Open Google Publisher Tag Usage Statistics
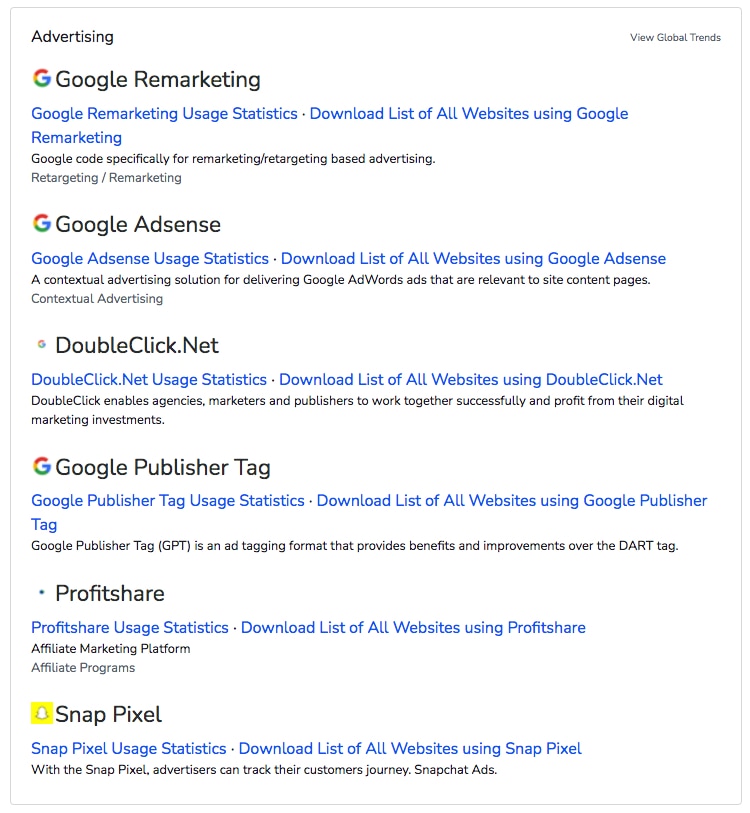The width and height of the screenshot is (750, 813). 168,501
